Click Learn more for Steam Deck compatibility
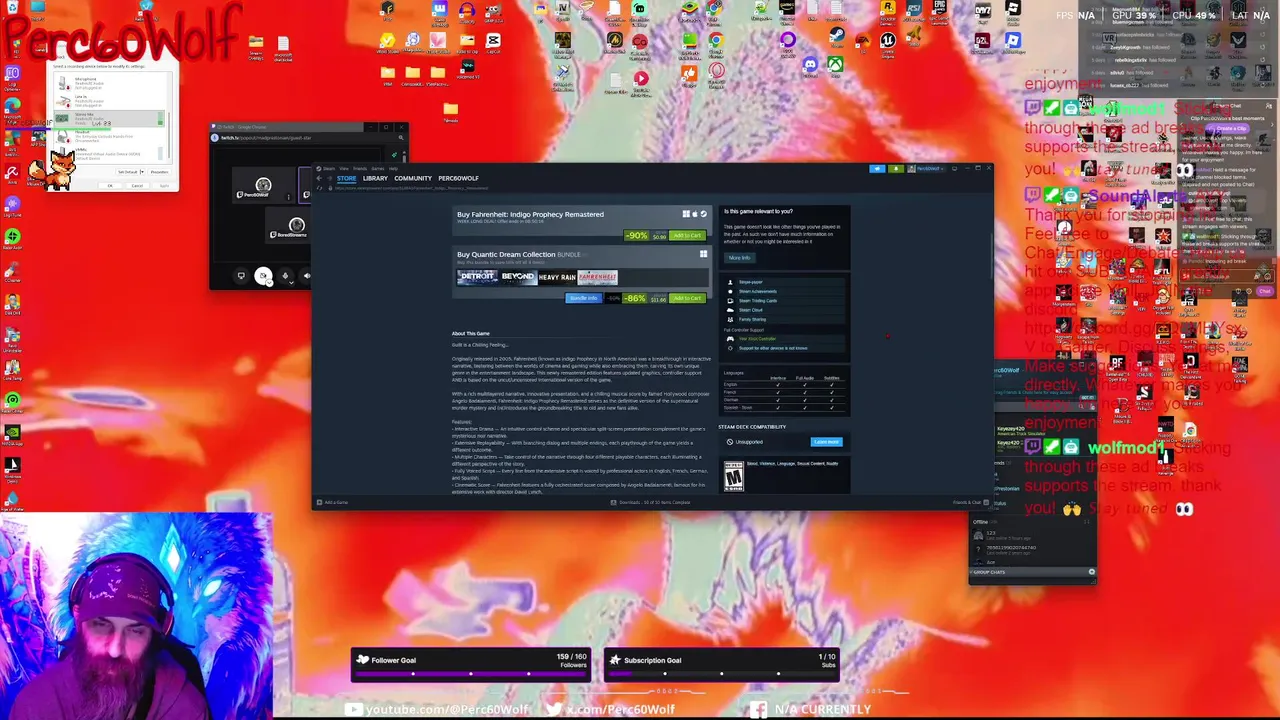1280x720 pixels. pos(826,441)
